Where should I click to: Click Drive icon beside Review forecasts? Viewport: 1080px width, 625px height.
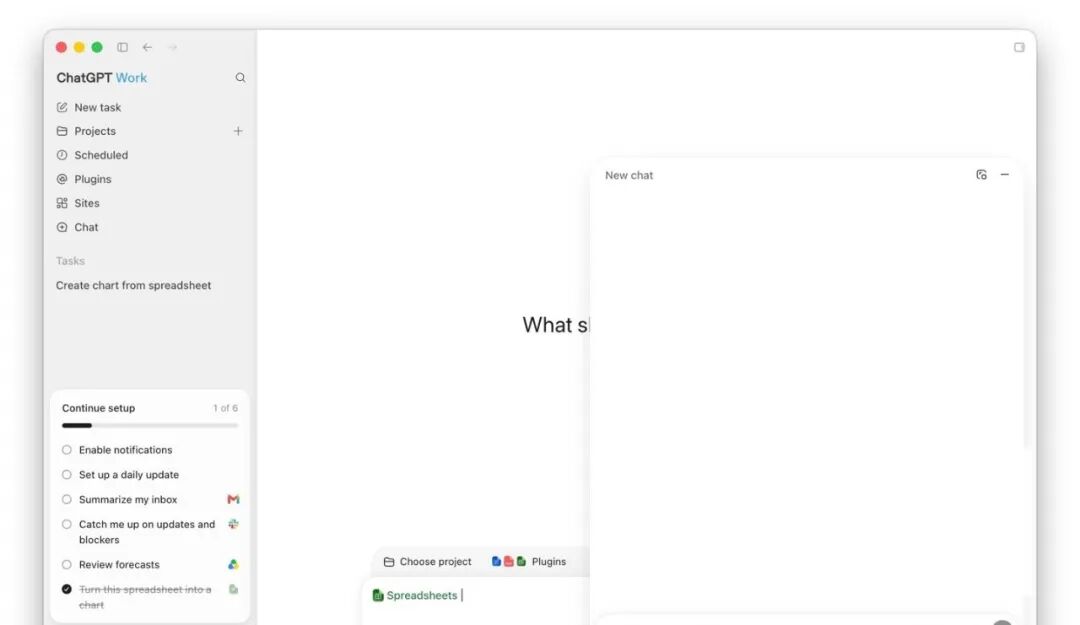coord(233,564)
